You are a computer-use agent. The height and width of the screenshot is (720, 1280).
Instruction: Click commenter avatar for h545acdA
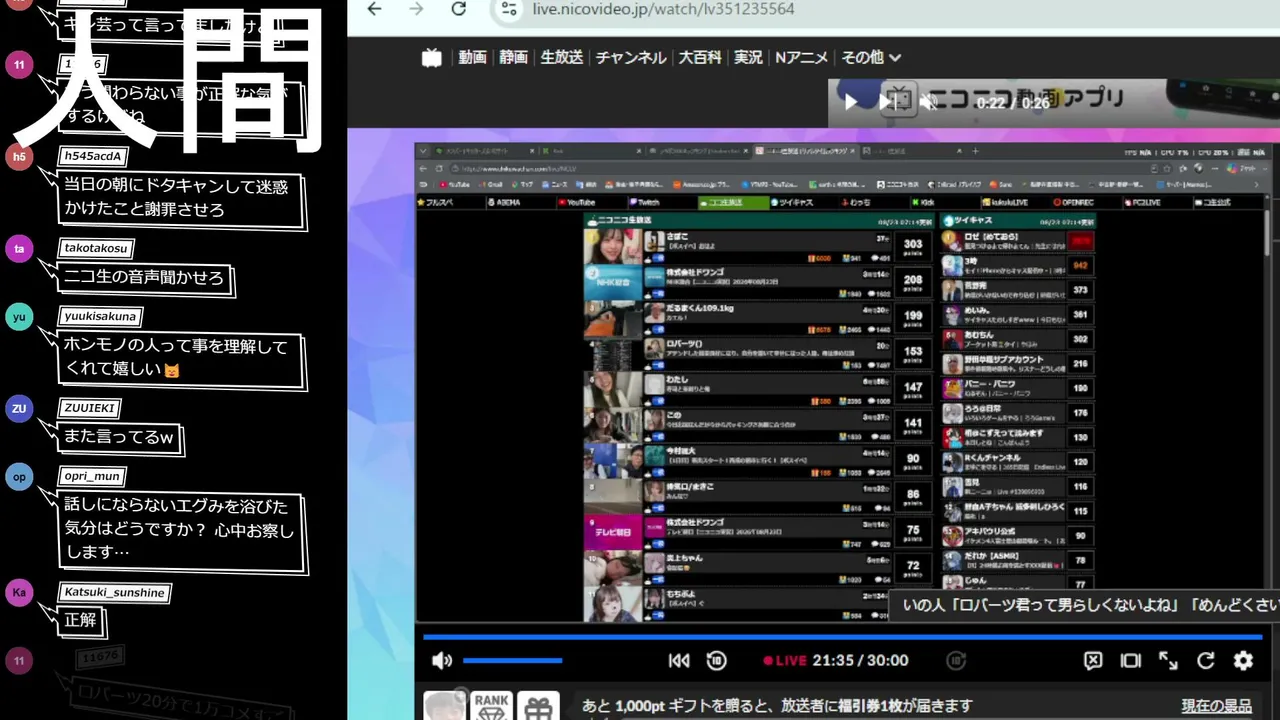[x=19, y=156]
